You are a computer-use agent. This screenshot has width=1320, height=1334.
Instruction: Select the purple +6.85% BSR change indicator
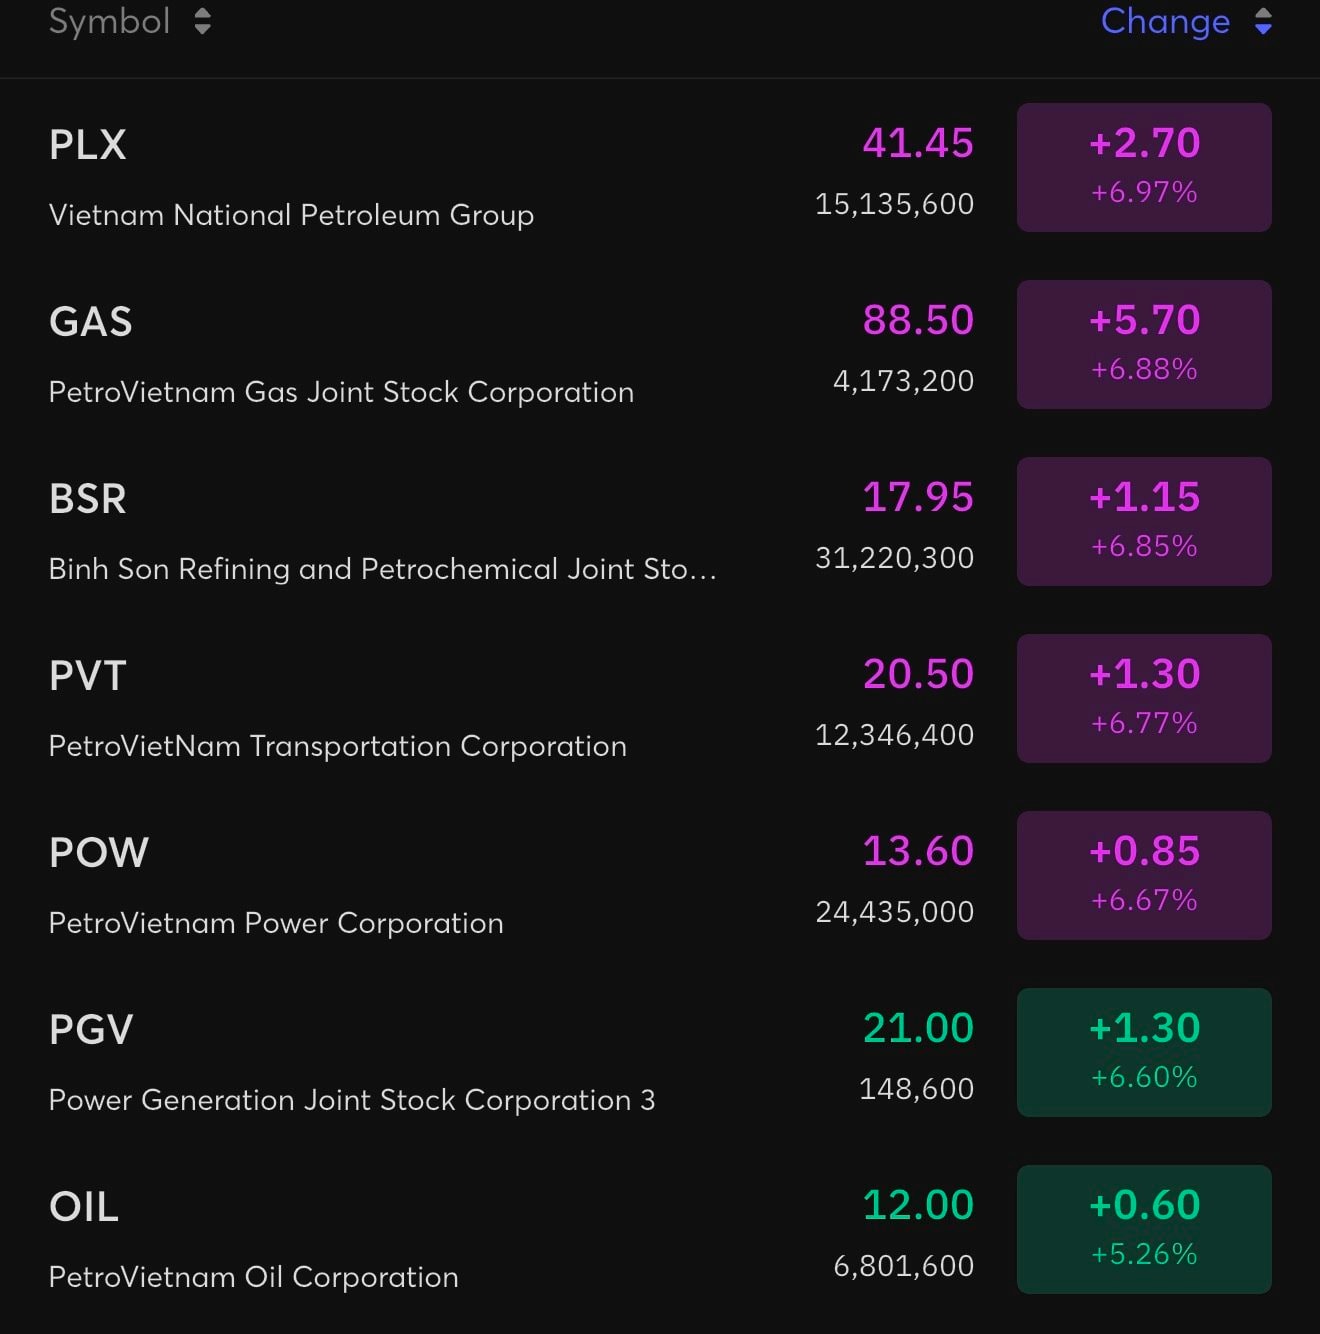(x=1143, y=546)
